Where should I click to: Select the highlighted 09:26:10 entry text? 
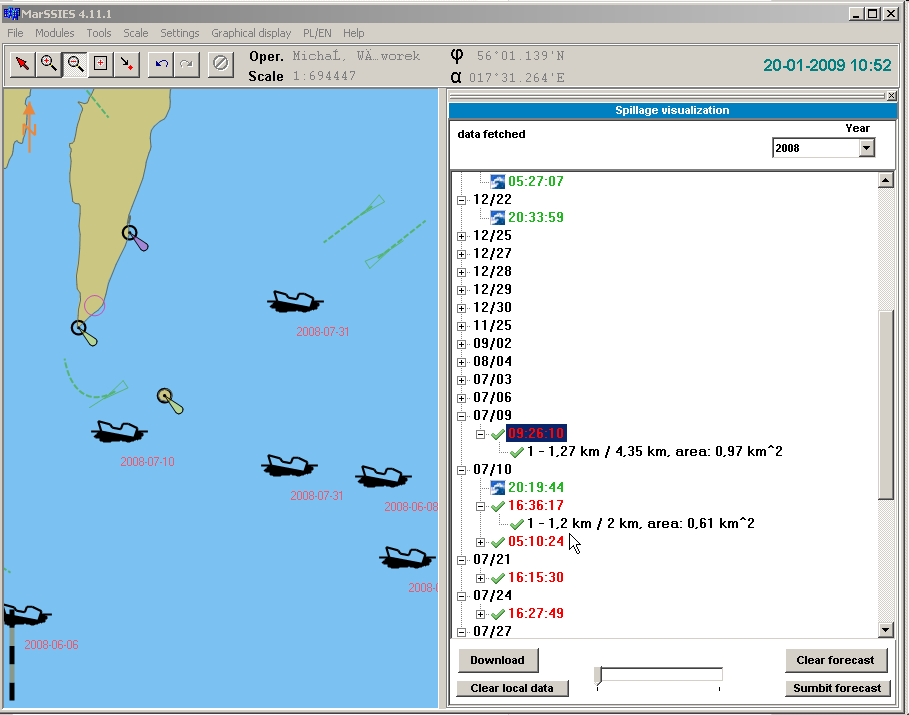(536, 434)
